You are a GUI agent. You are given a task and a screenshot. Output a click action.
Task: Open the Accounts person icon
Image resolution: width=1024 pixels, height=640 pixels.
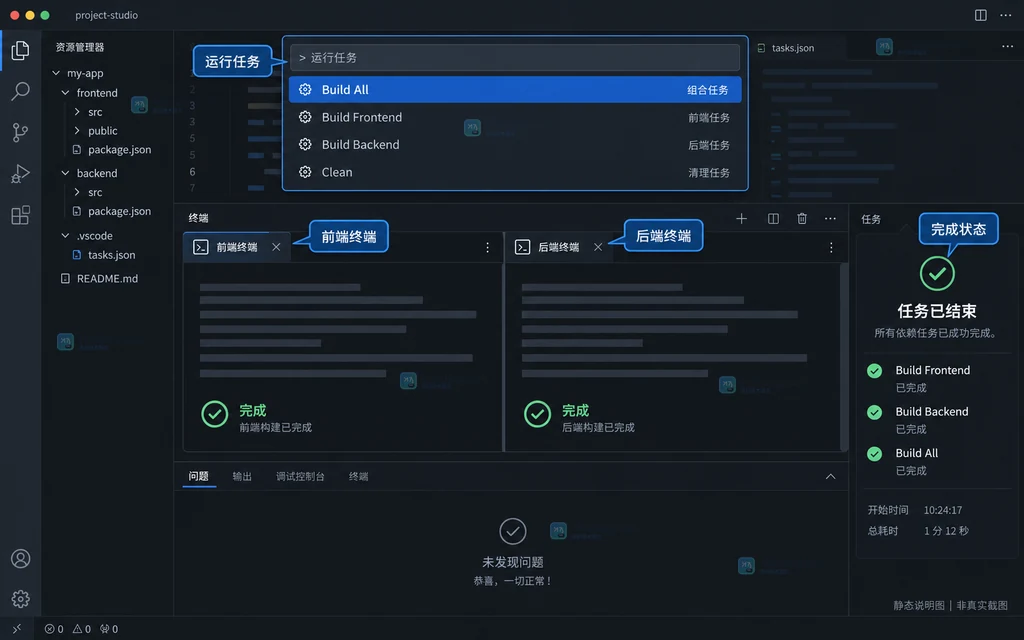click(20, 559)
